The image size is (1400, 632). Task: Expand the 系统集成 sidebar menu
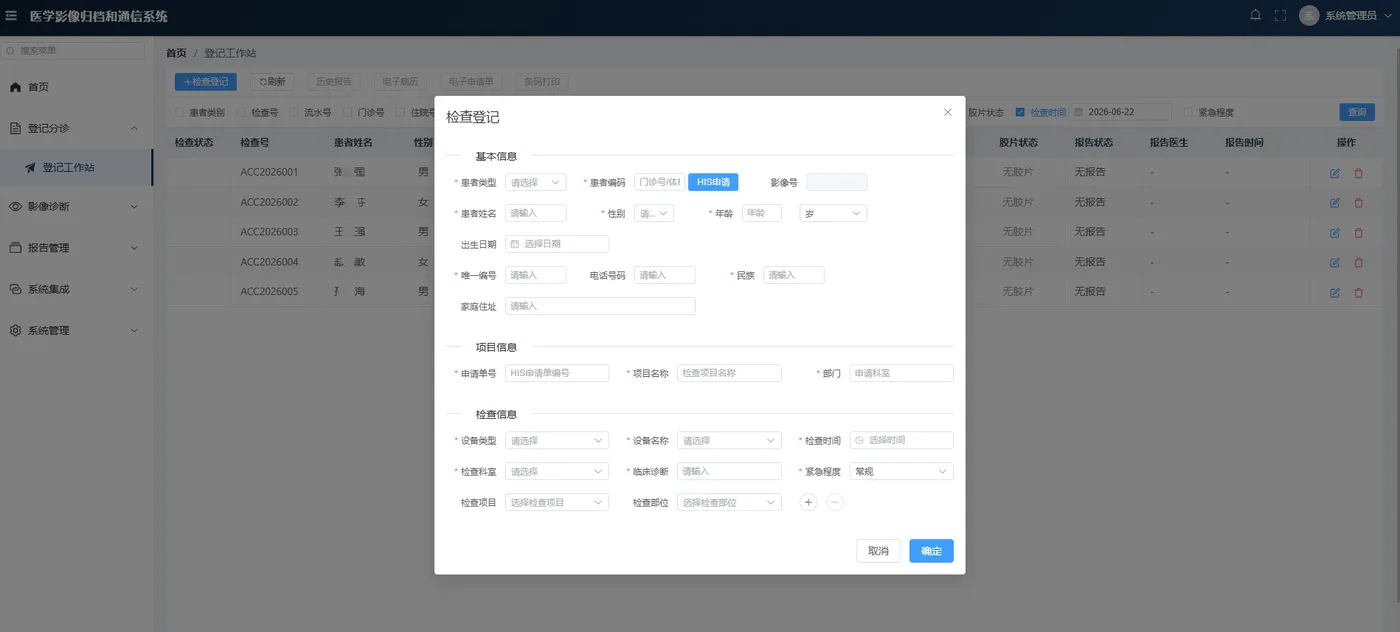pyautogui.click(x=134, y=289)
